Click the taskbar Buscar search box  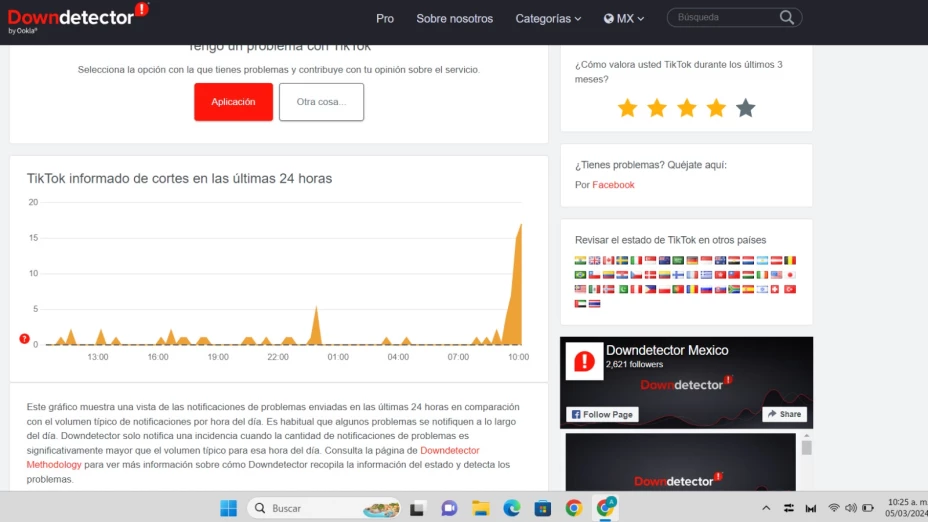pyautogui.click(x=324, y=508)
